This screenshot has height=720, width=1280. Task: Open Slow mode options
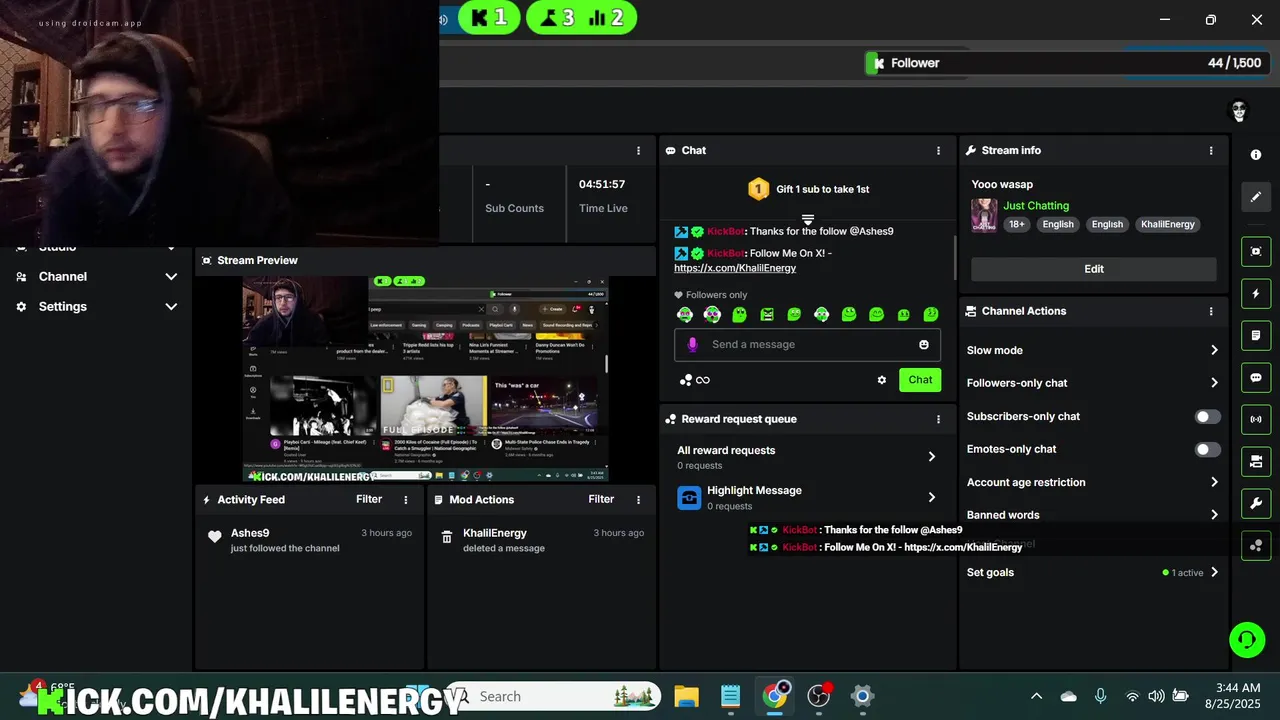pos(1094,350)
